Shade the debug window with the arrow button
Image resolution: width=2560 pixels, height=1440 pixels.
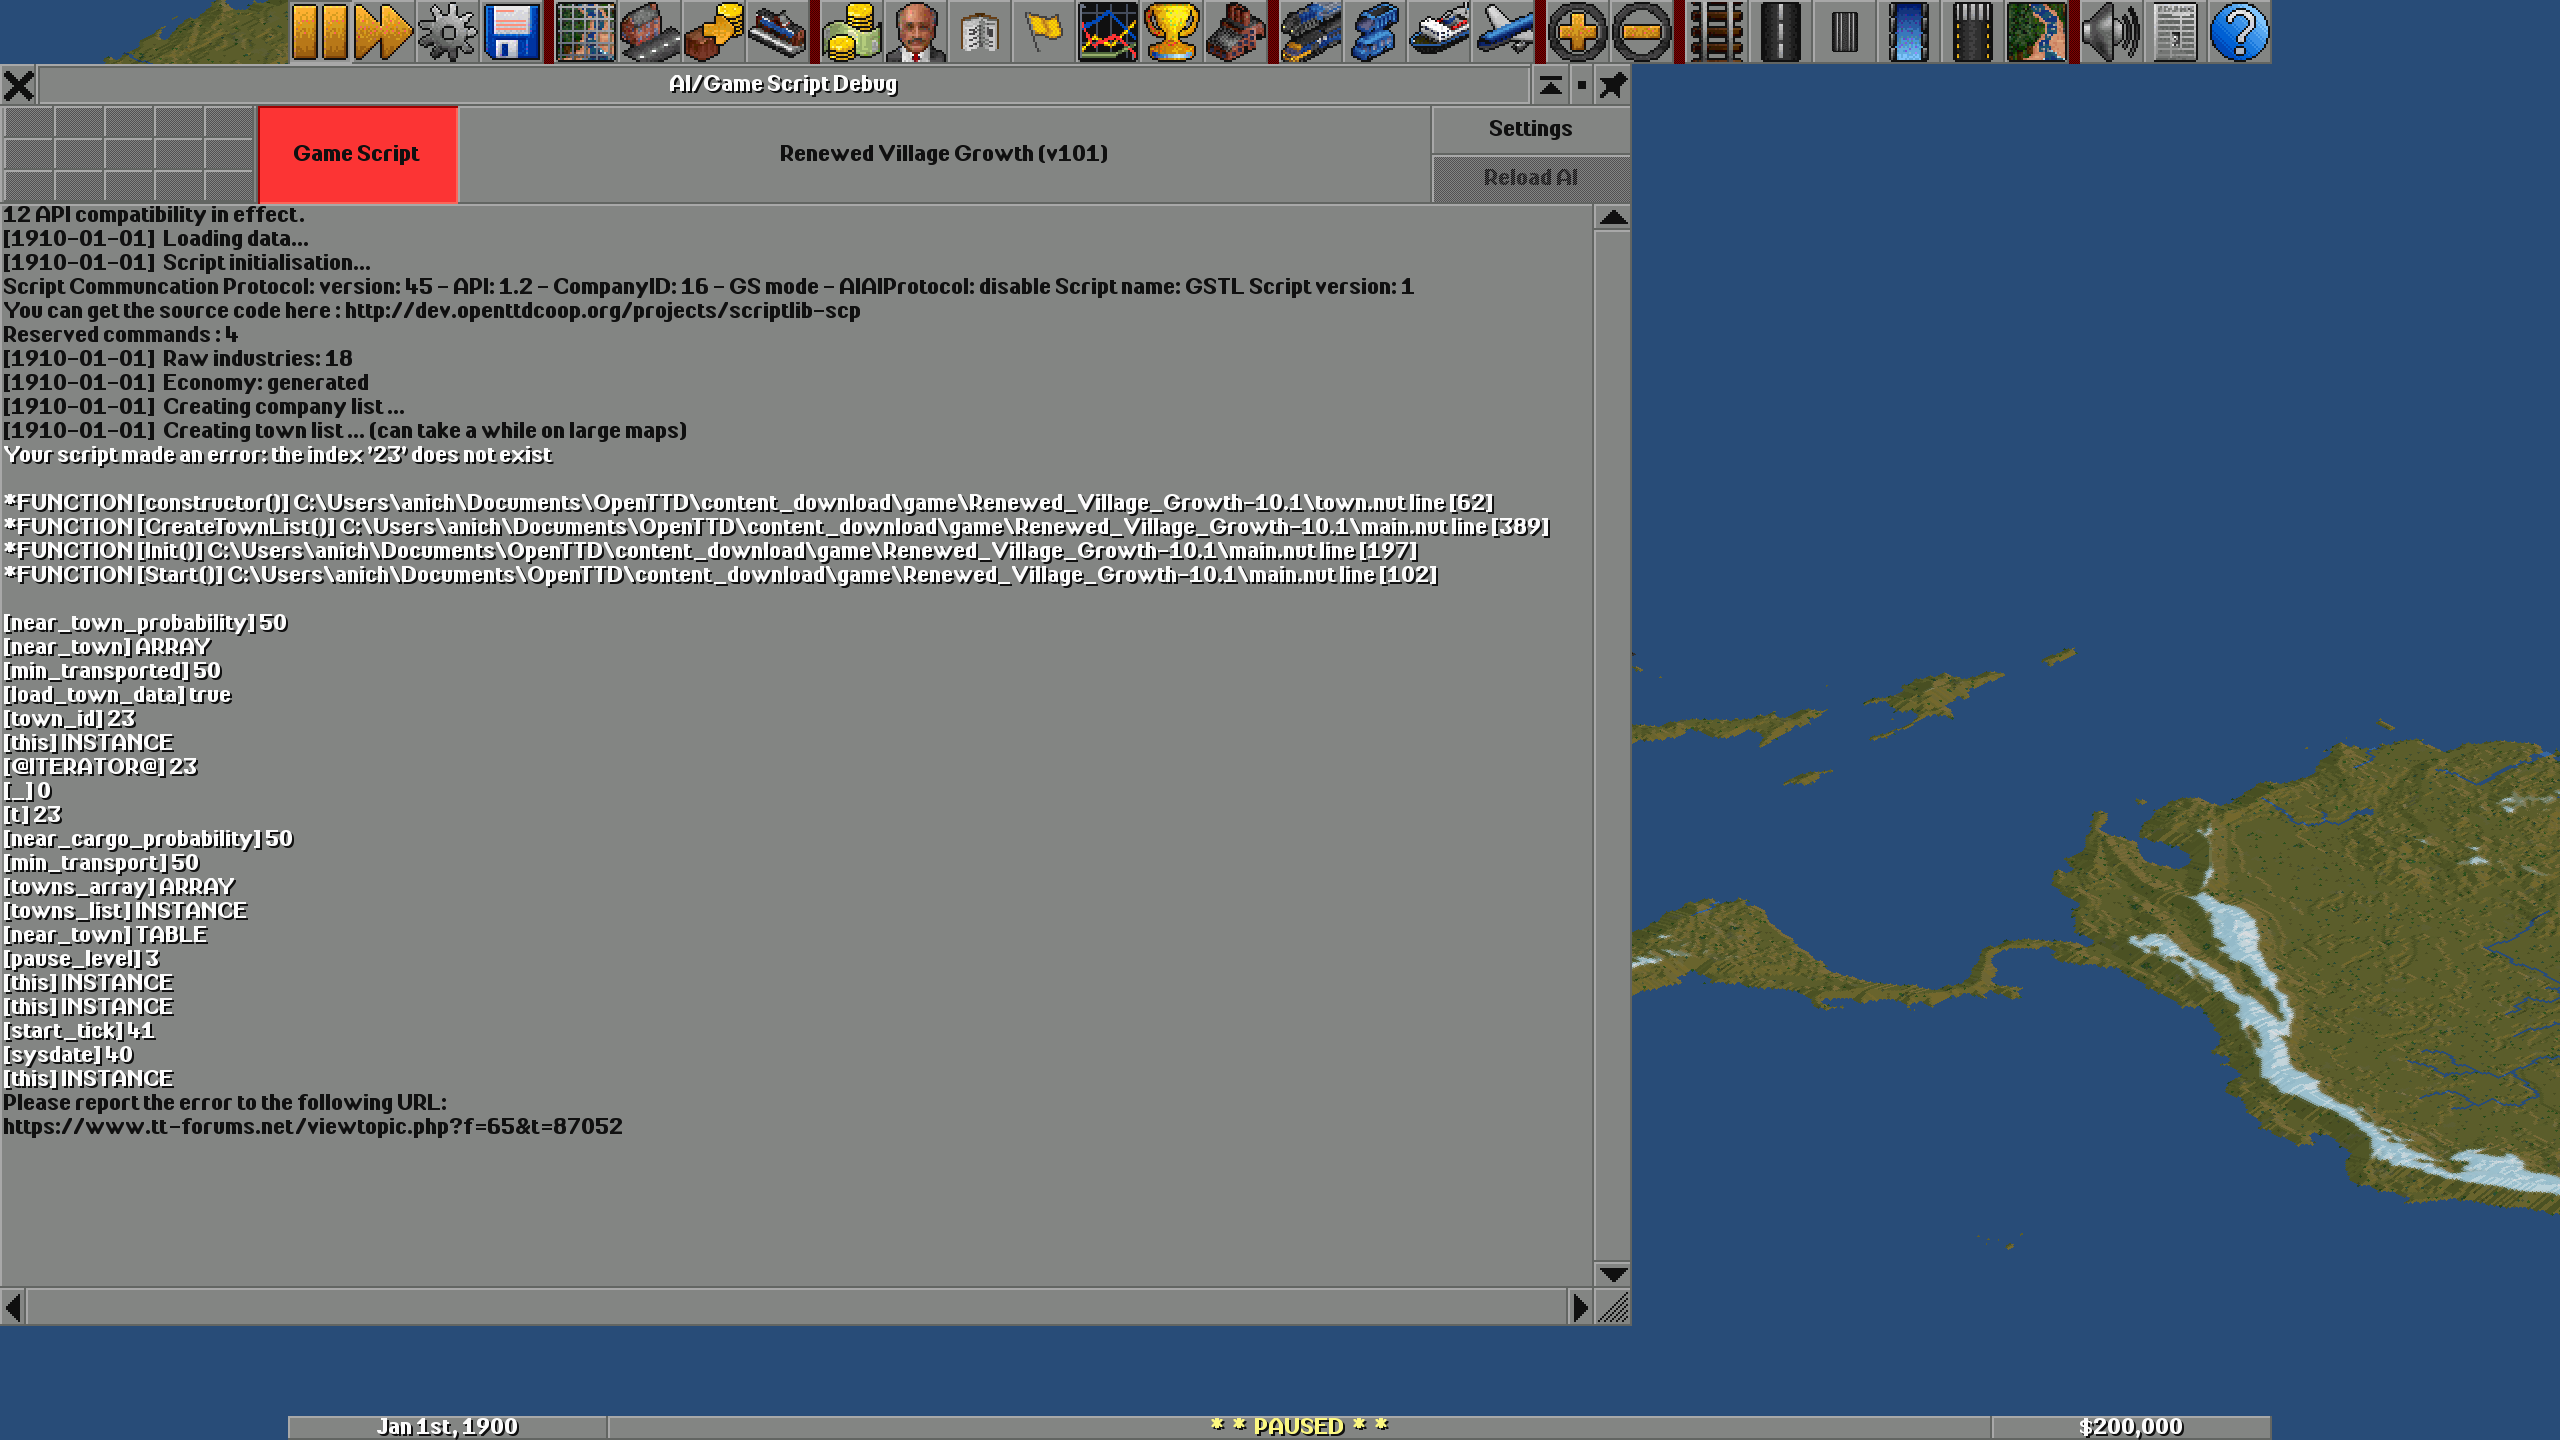[x=1550, y=85]
